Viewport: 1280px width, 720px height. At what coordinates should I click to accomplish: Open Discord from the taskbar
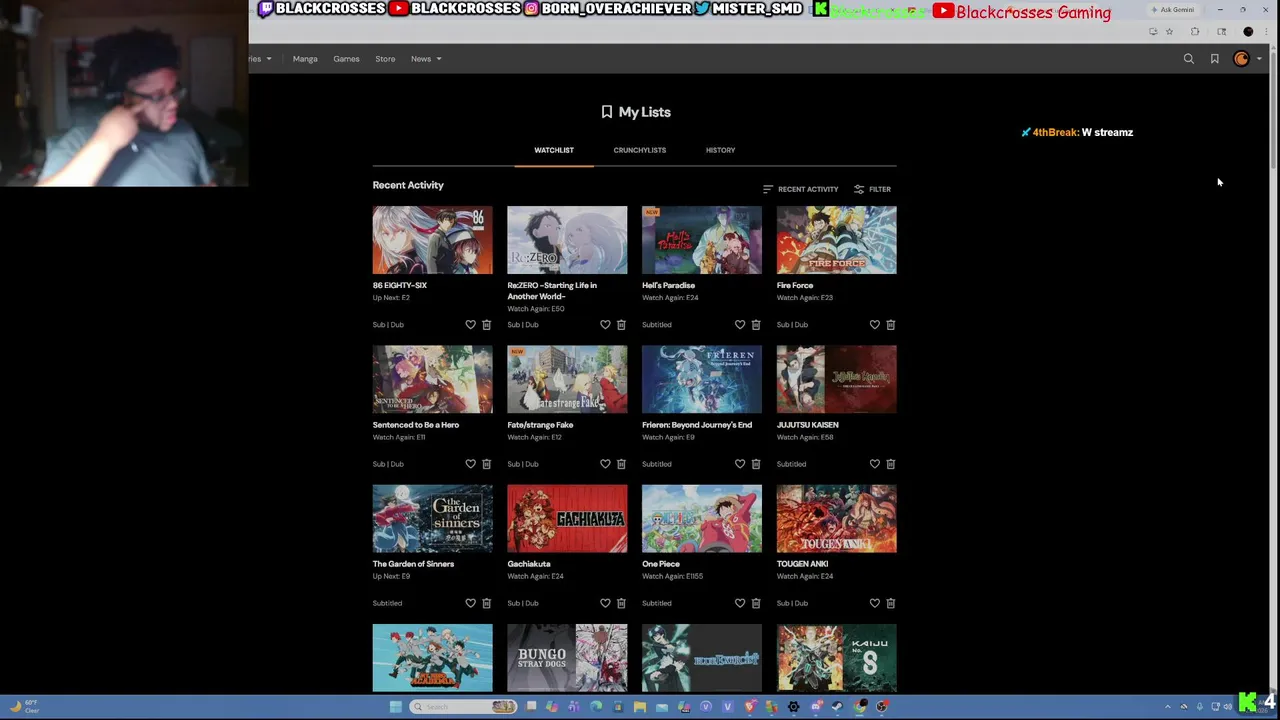pyautogui.click(x=817, y=707)
